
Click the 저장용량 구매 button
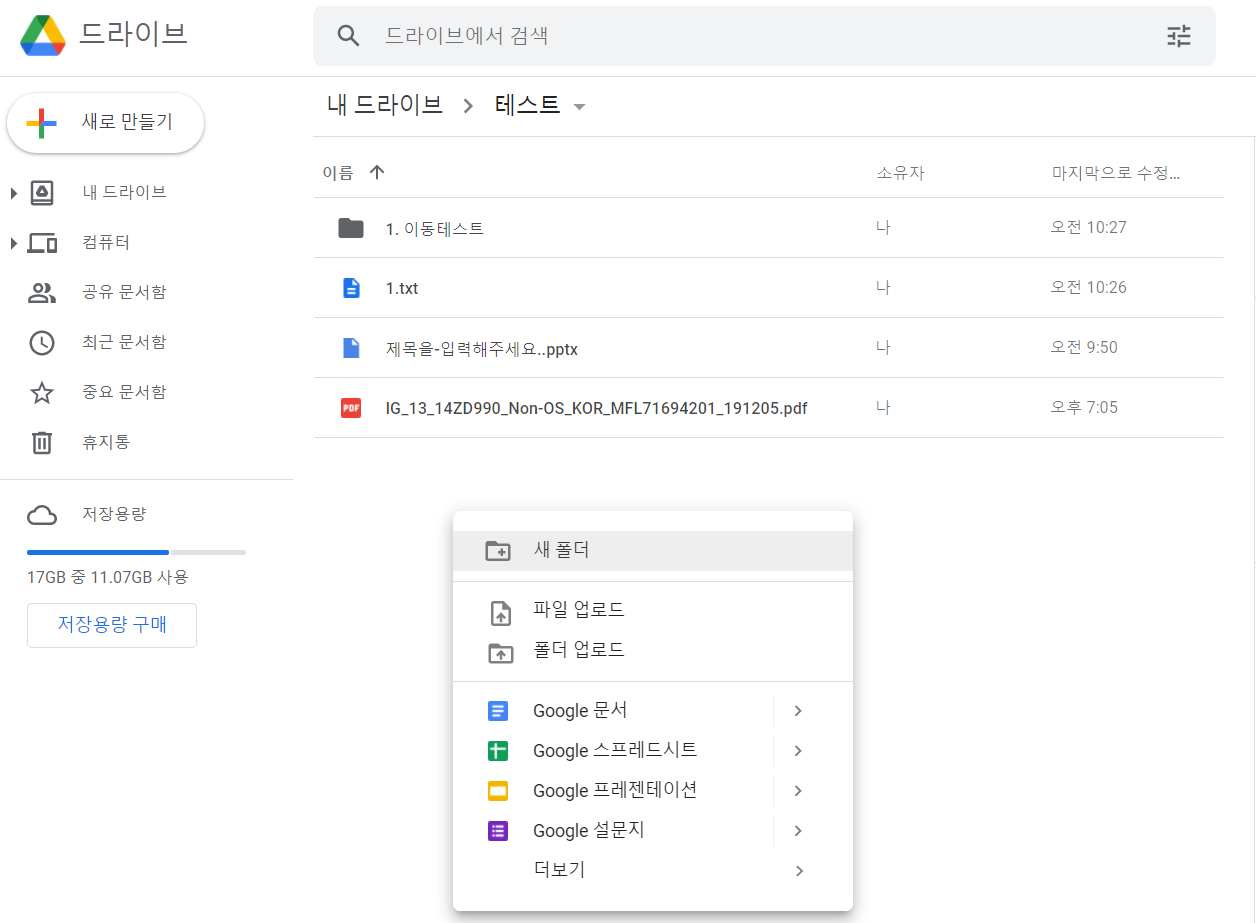point(112,625)
